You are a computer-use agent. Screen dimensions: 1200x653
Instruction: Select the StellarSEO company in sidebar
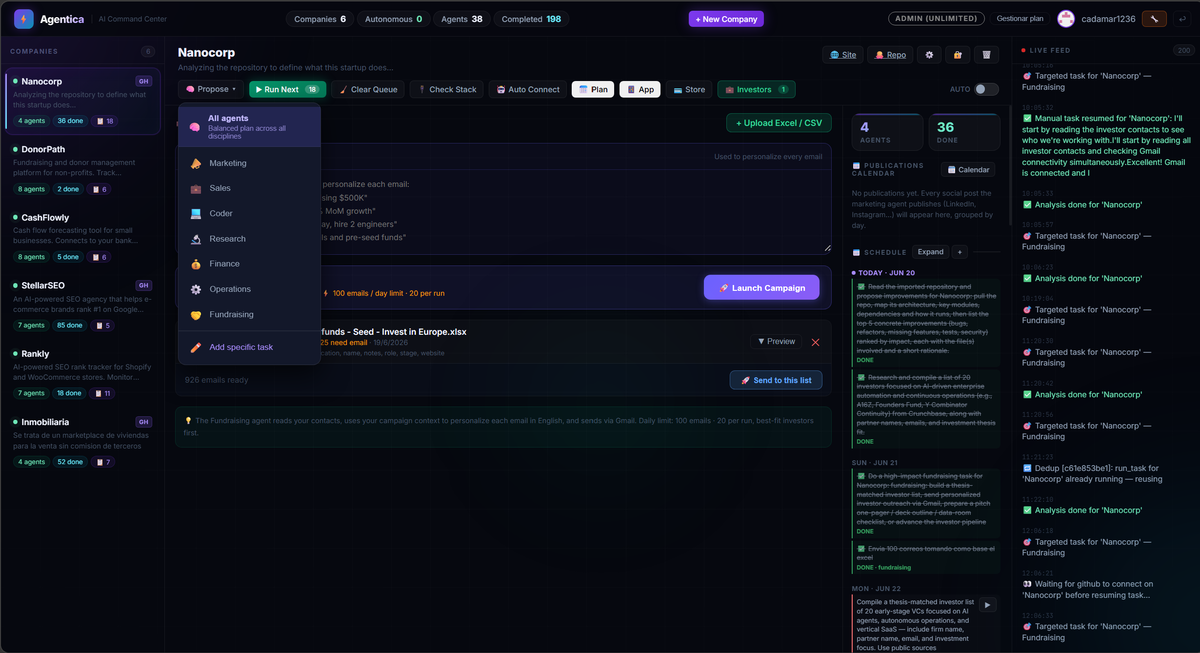(x=82, y=308)
